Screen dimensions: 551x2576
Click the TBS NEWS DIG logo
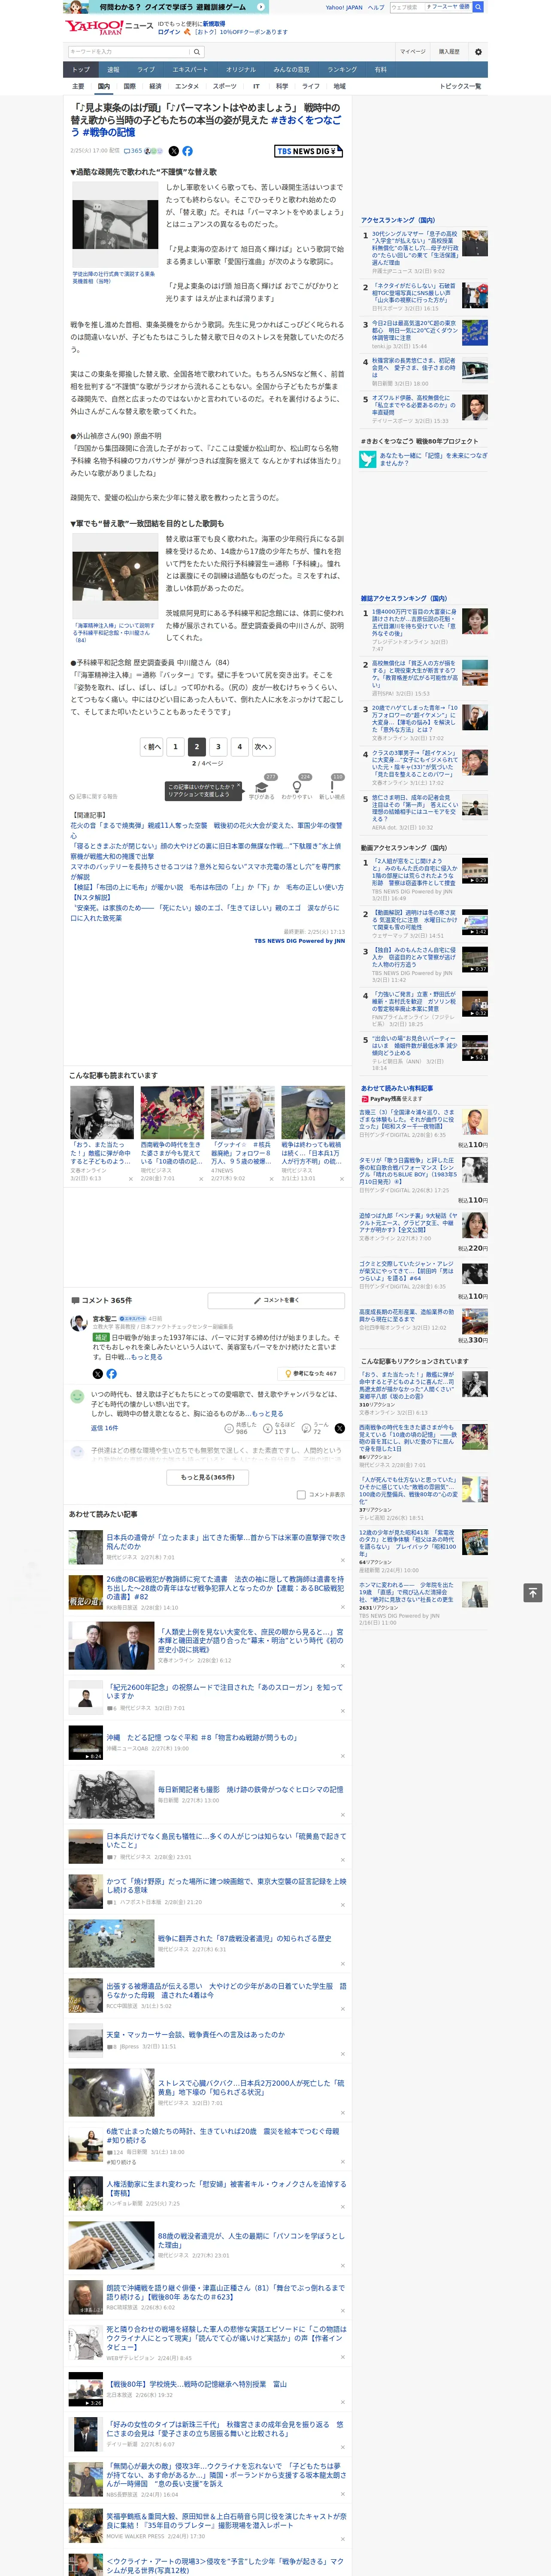pyautogui.click(x=309, y=151)
